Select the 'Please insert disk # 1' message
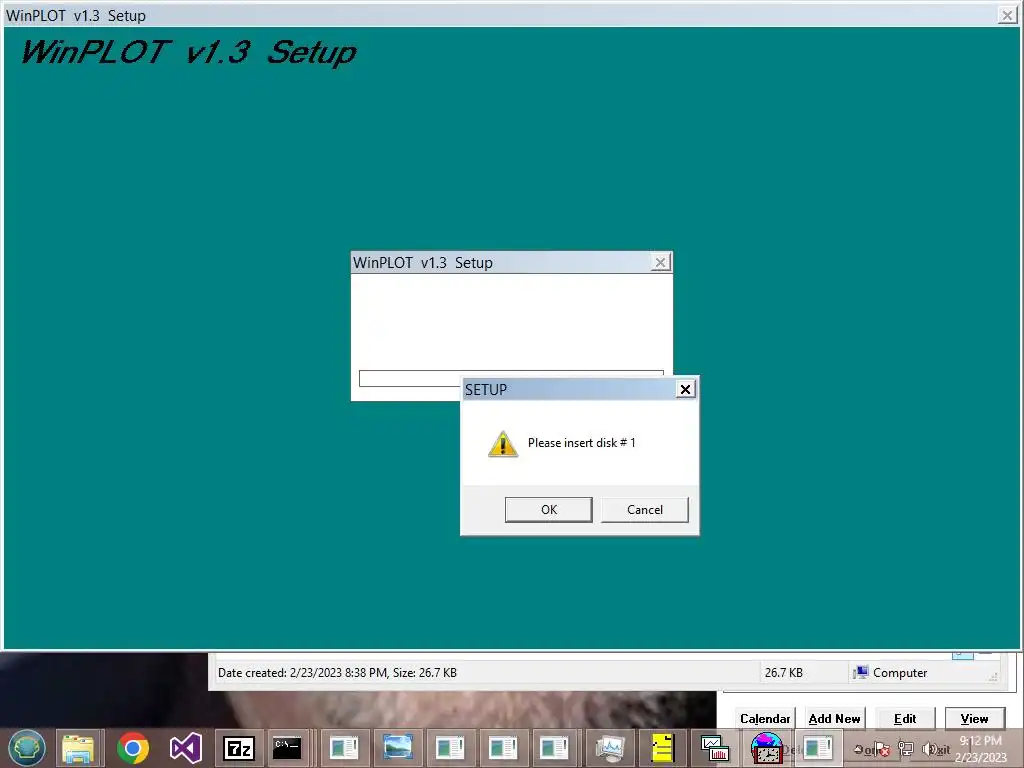Screen dimensions: 1024x768 pyautogui.click(x=581, y=443)
